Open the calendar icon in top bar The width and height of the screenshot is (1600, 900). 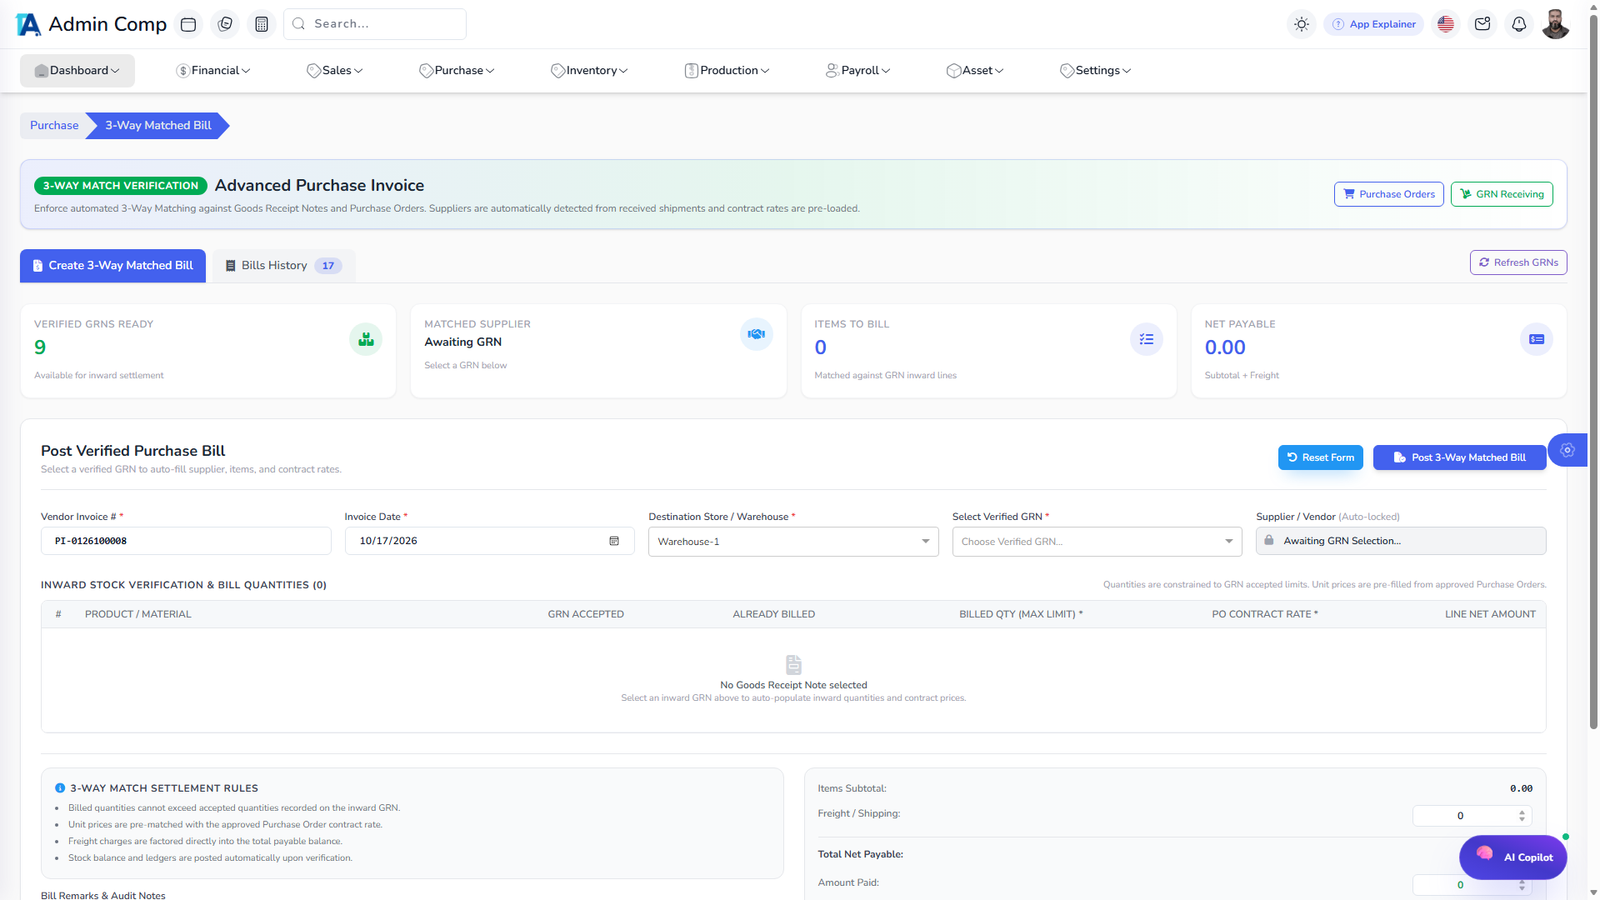point(188,24)
